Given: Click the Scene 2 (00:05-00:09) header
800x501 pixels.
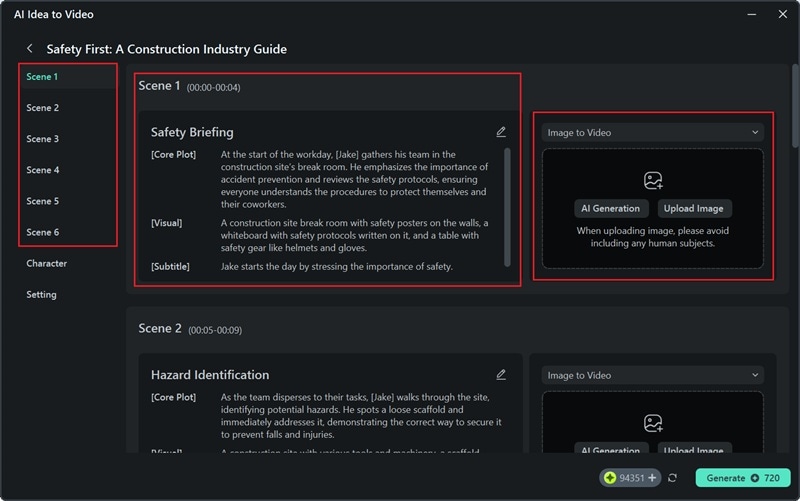Looking at the screenshot, I should [190, 329].
